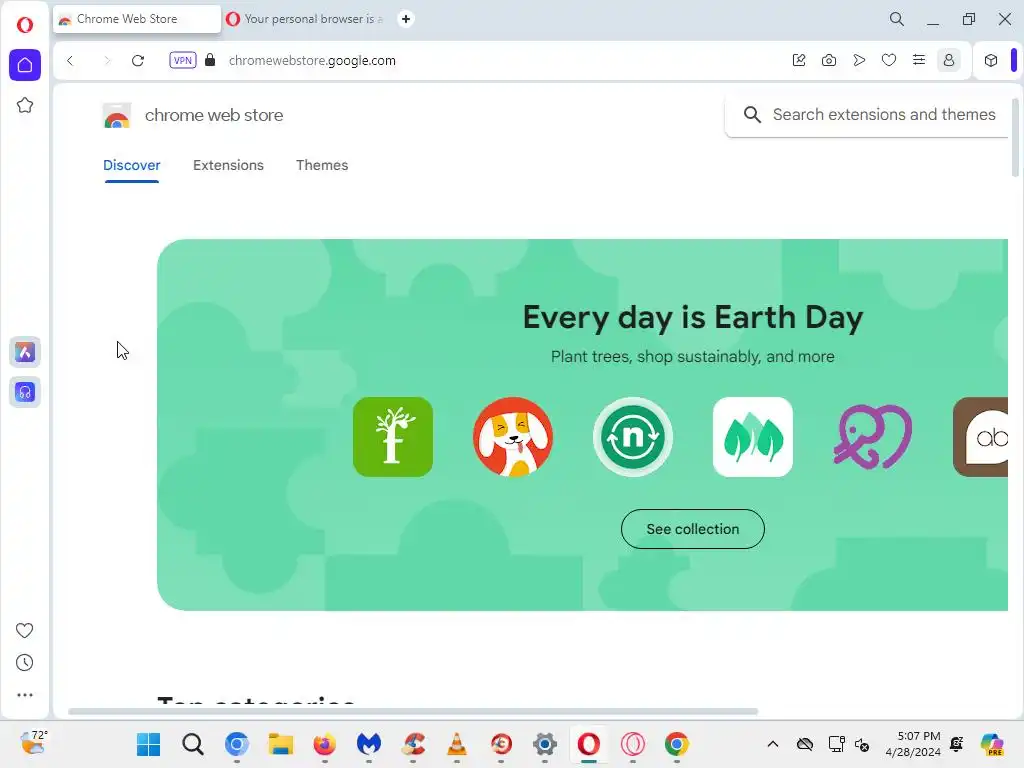Select the Discover tab

[x=131, y=165]
